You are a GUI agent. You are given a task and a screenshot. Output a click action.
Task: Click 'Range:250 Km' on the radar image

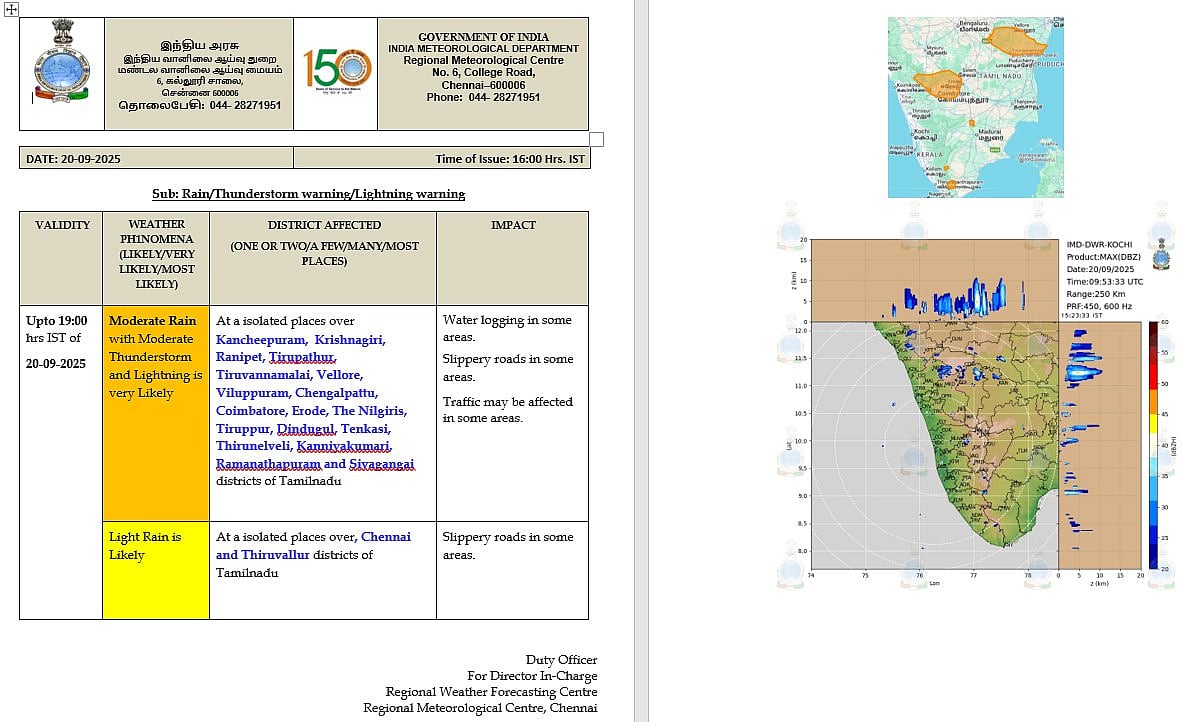pos(1095,294)
